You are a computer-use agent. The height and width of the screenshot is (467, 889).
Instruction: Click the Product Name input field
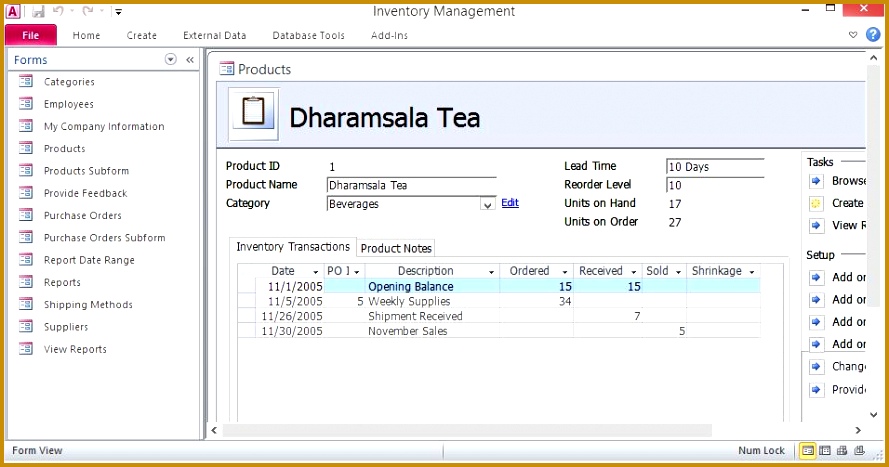tap(412, 185)
